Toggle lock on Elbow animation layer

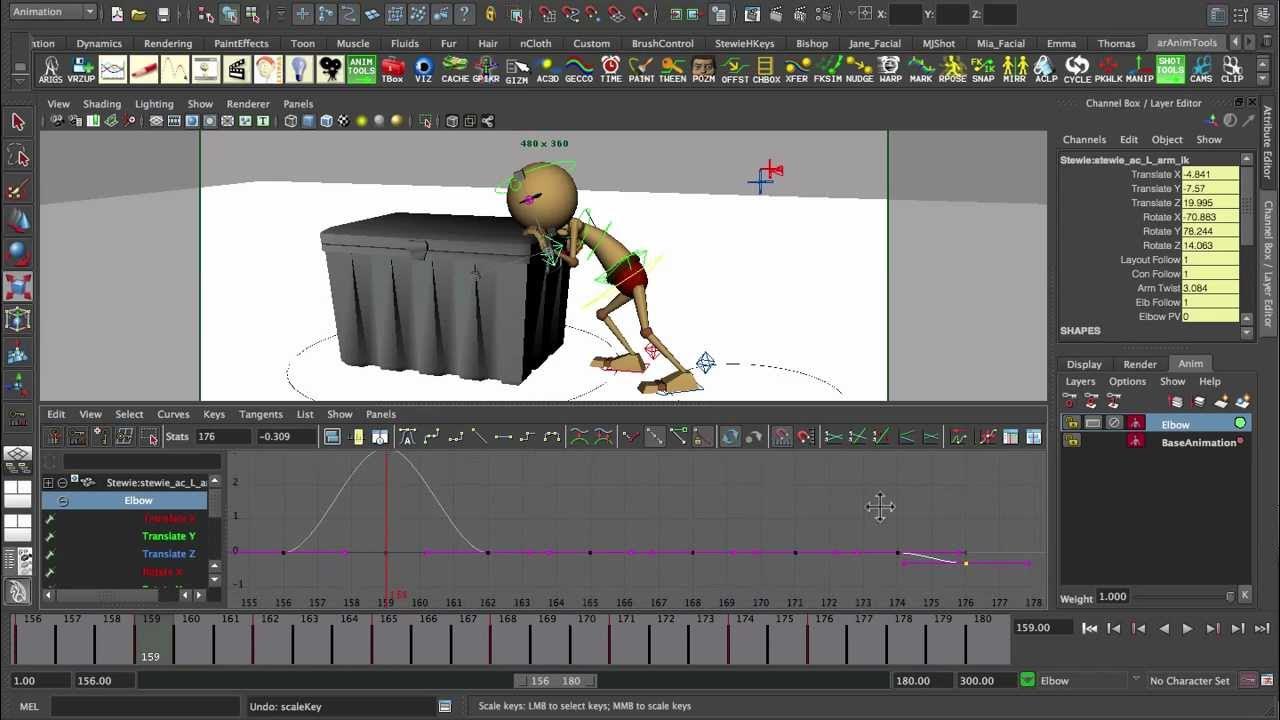click(1072, 424)
